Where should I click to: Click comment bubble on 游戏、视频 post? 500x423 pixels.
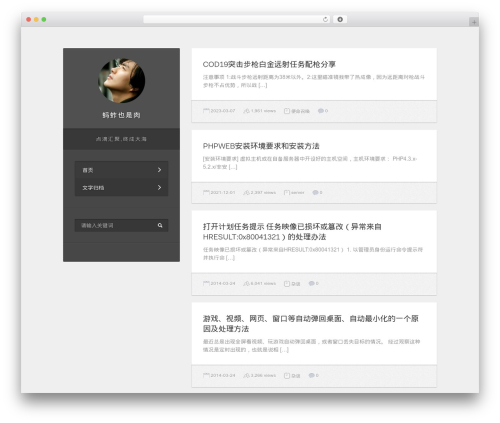312,375
